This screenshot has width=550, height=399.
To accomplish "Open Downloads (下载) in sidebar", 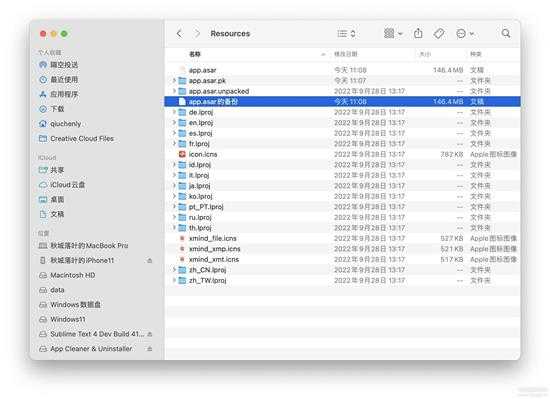I will coord(52,109).
